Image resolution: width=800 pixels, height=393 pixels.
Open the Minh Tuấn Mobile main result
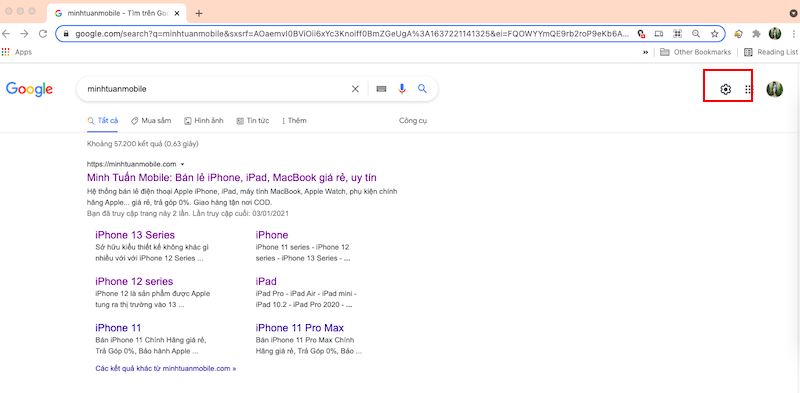(232, 178)
